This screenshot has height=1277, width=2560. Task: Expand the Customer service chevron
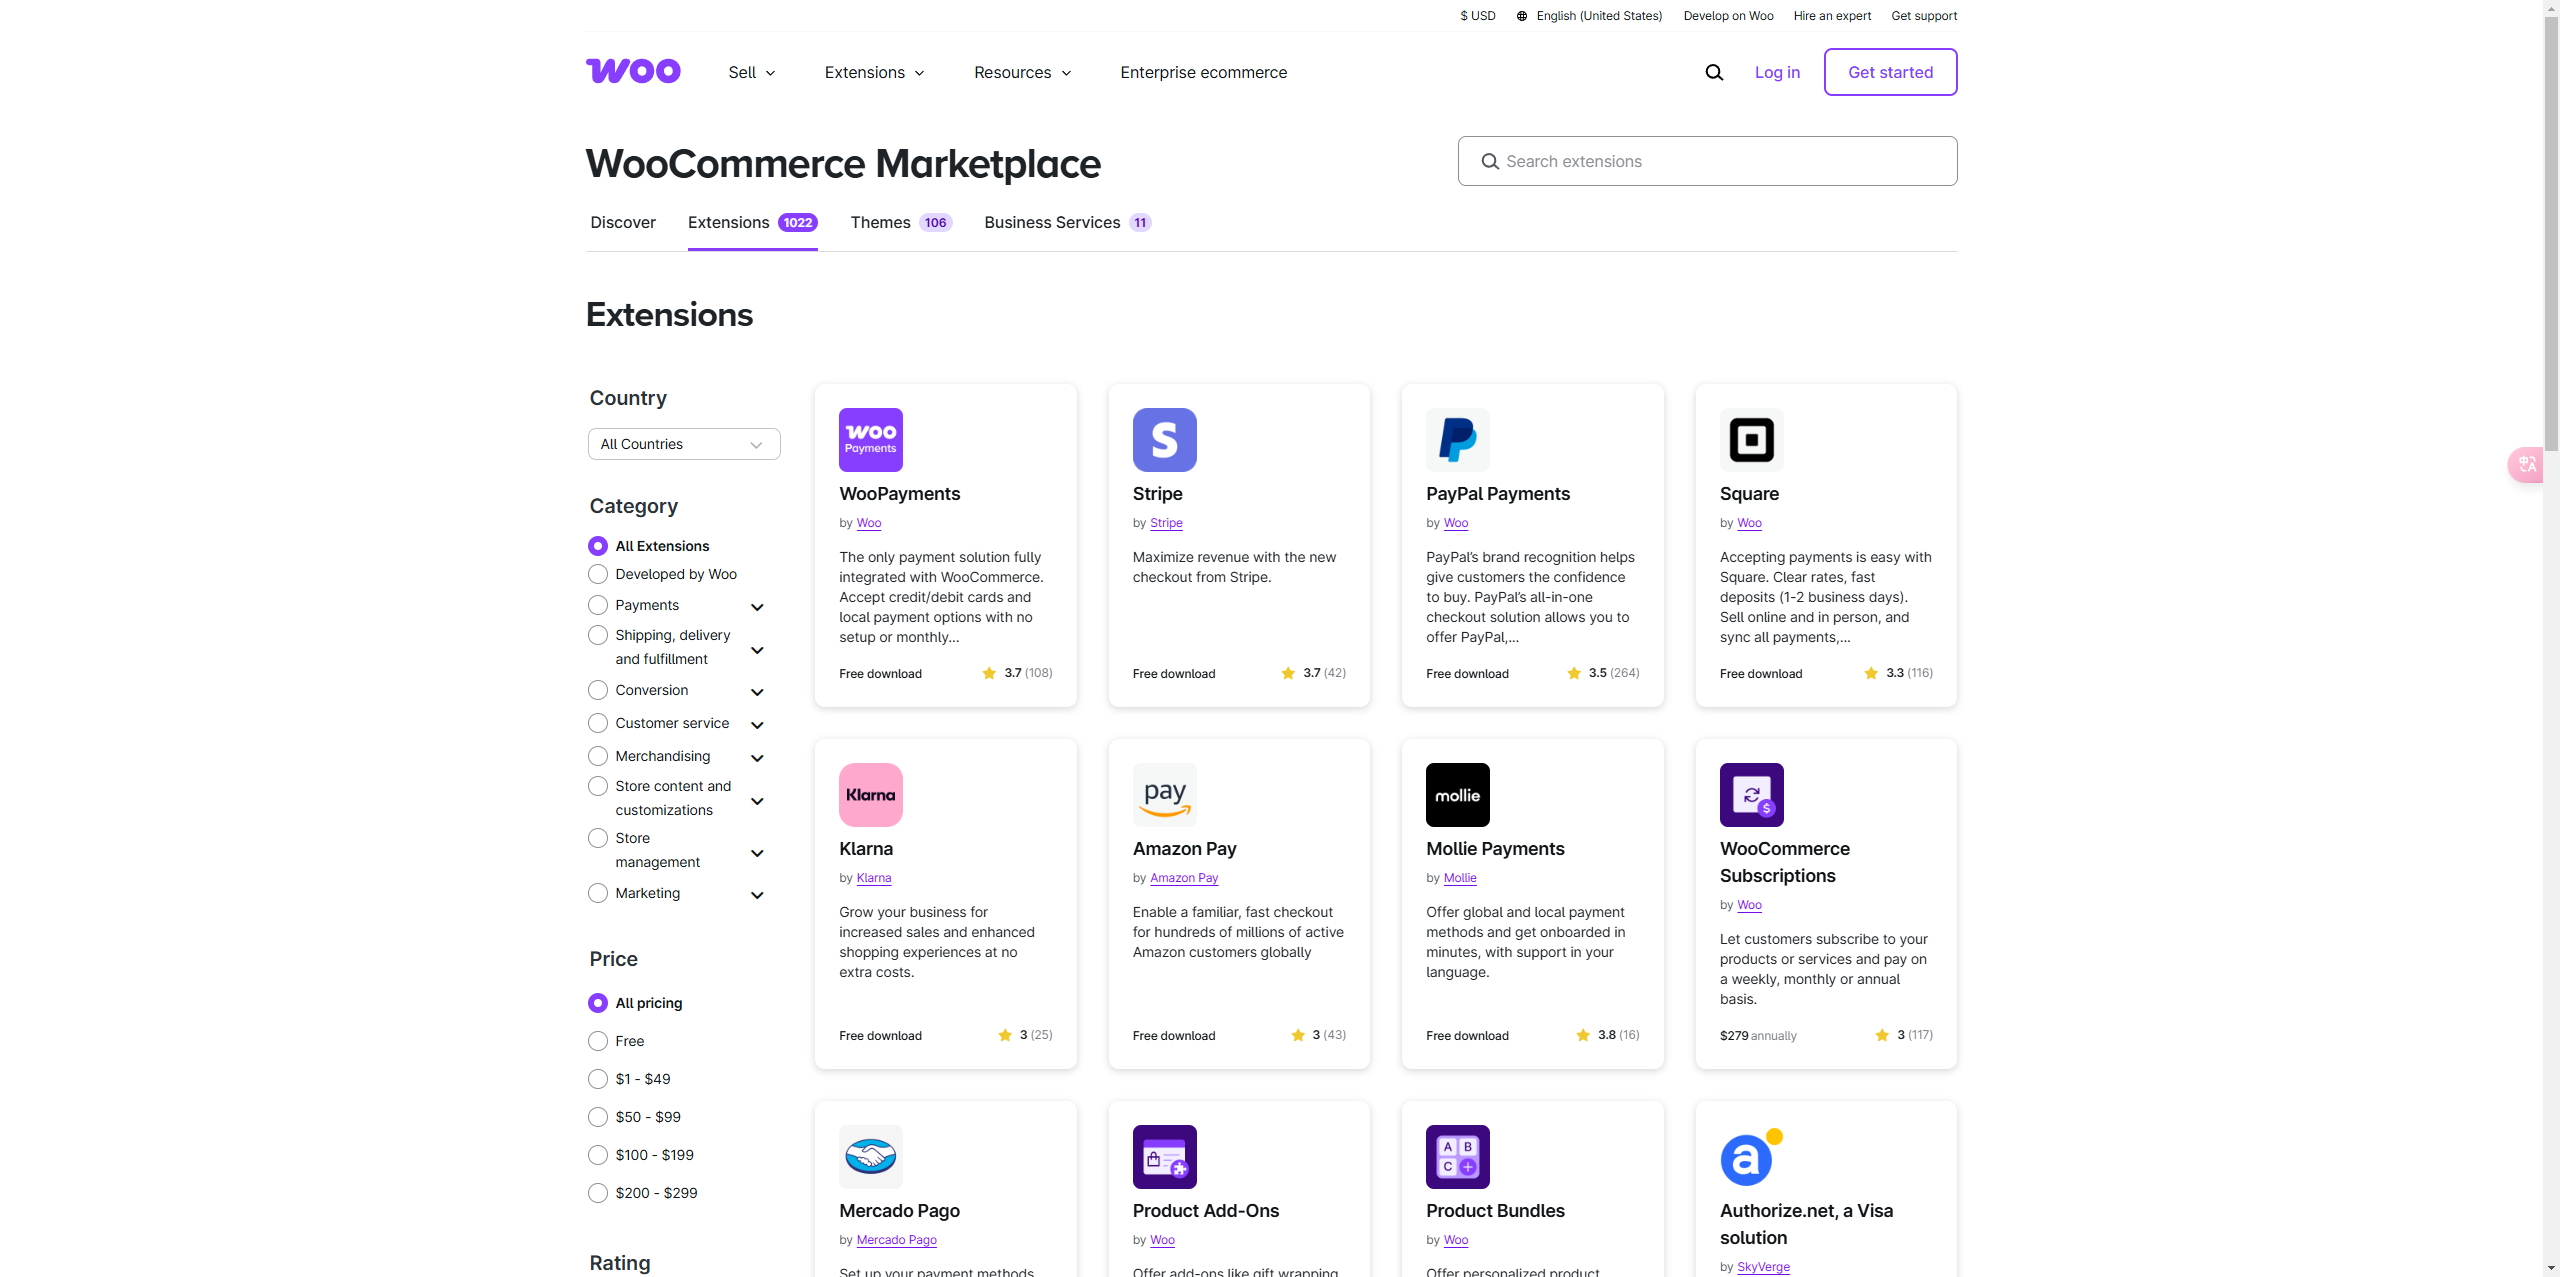point(757,725)
